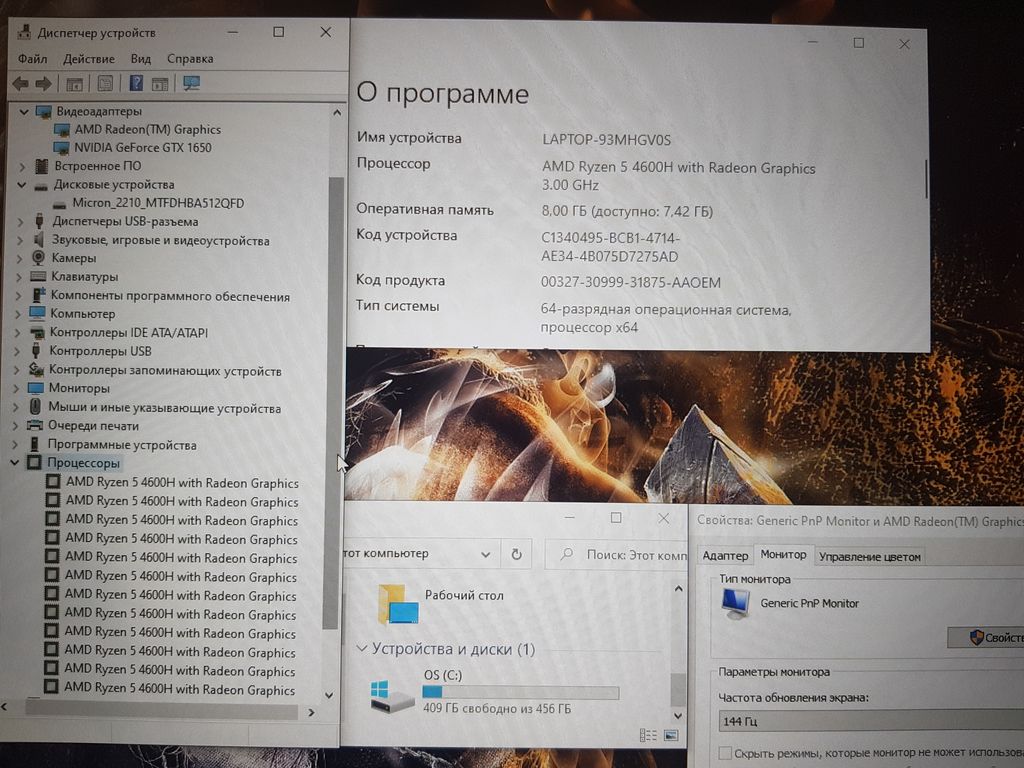Click the blue Help question mark icon
This screenshot has height=768, width=1024.
(x=136, y=84)
